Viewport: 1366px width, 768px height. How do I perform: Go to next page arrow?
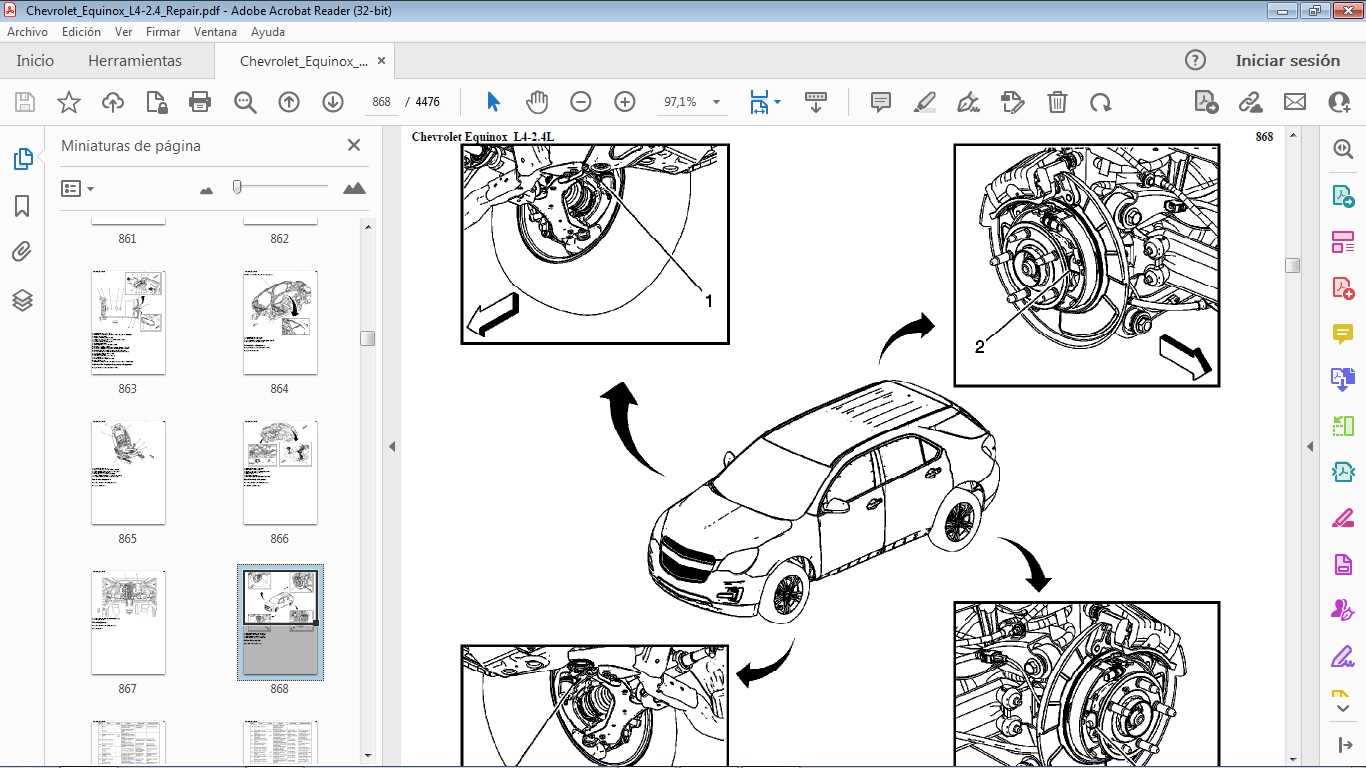tap(333, 102)
